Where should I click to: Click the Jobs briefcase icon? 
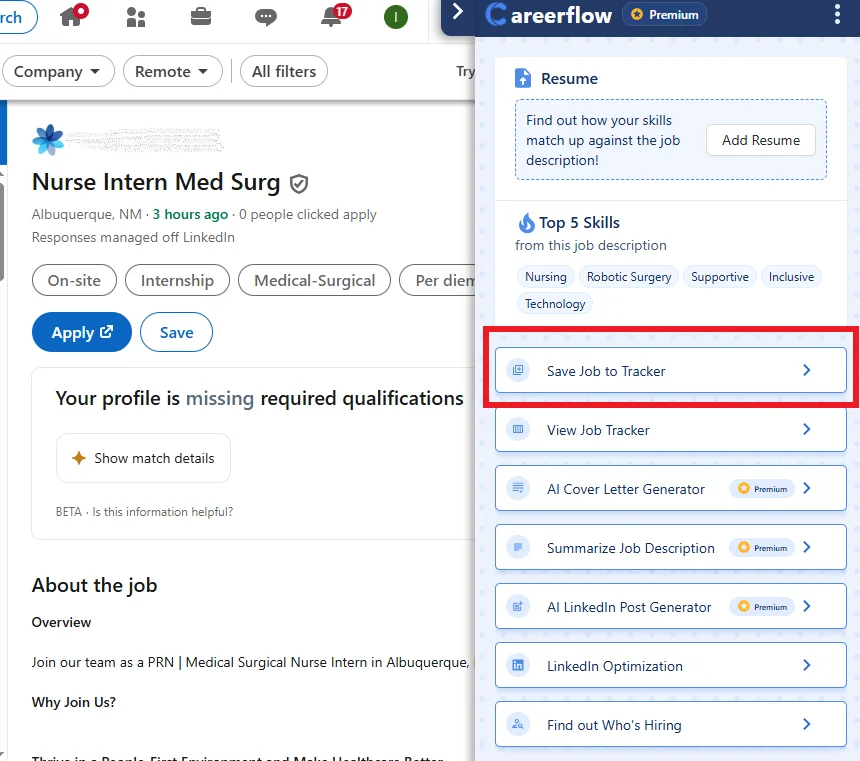[198, 16]
